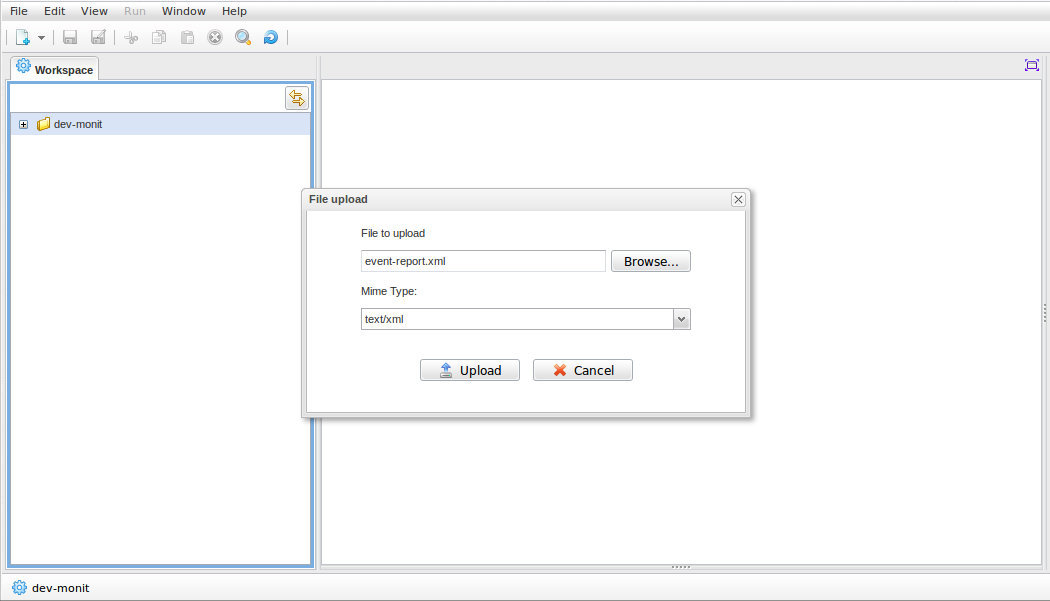Expand the dev-monit tree node
This screenshot has width=1050, height=601.
[23, 125]
